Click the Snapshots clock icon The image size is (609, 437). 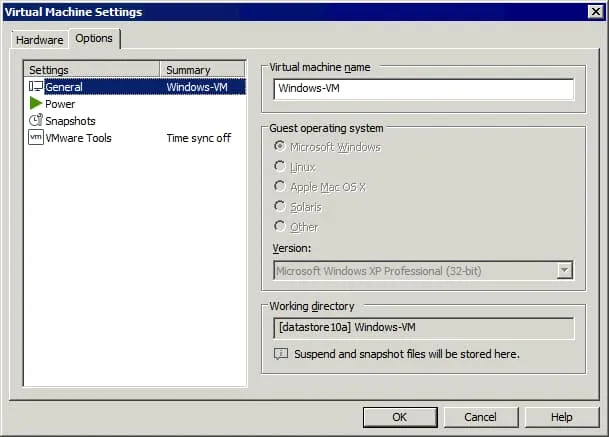tap(35, 121)
